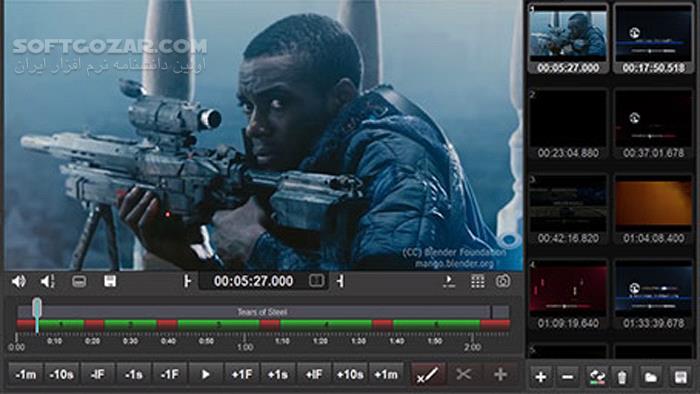Take a snapshot with the camera icon
Viewport: 700px width, 394px height.
pos(503,281)
